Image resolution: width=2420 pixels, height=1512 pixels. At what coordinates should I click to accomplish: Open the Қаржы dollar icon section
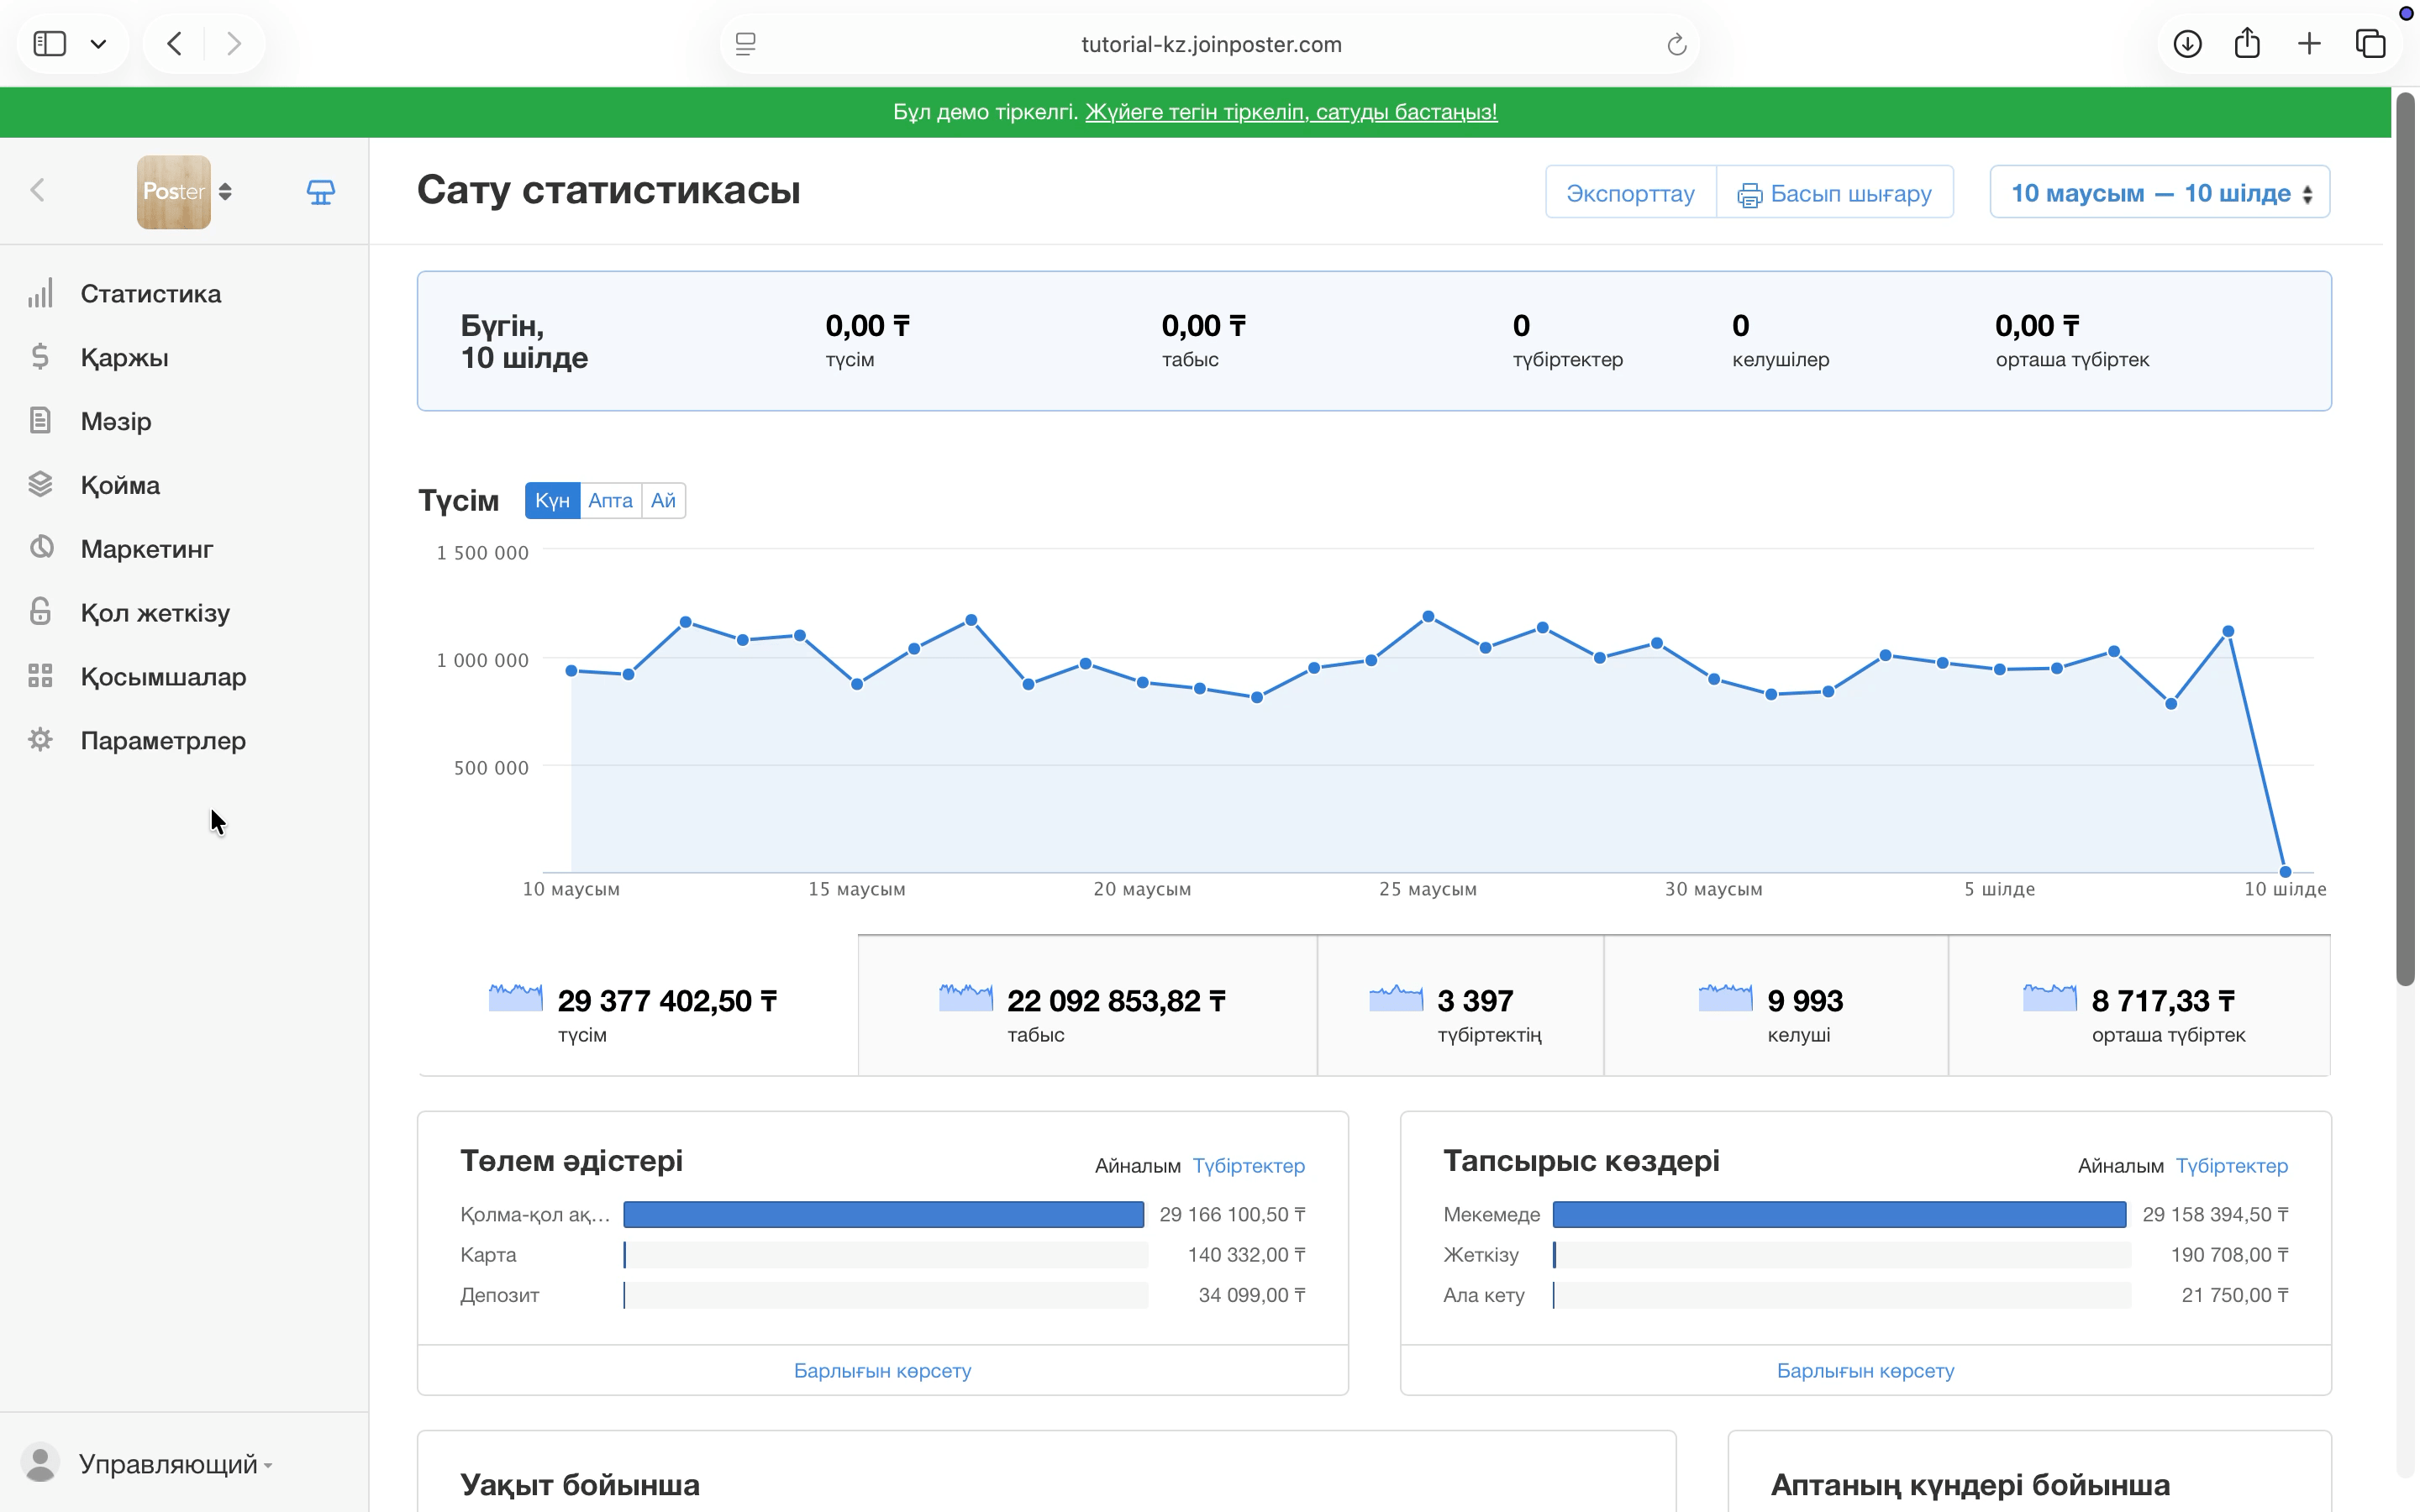point(40,357)
